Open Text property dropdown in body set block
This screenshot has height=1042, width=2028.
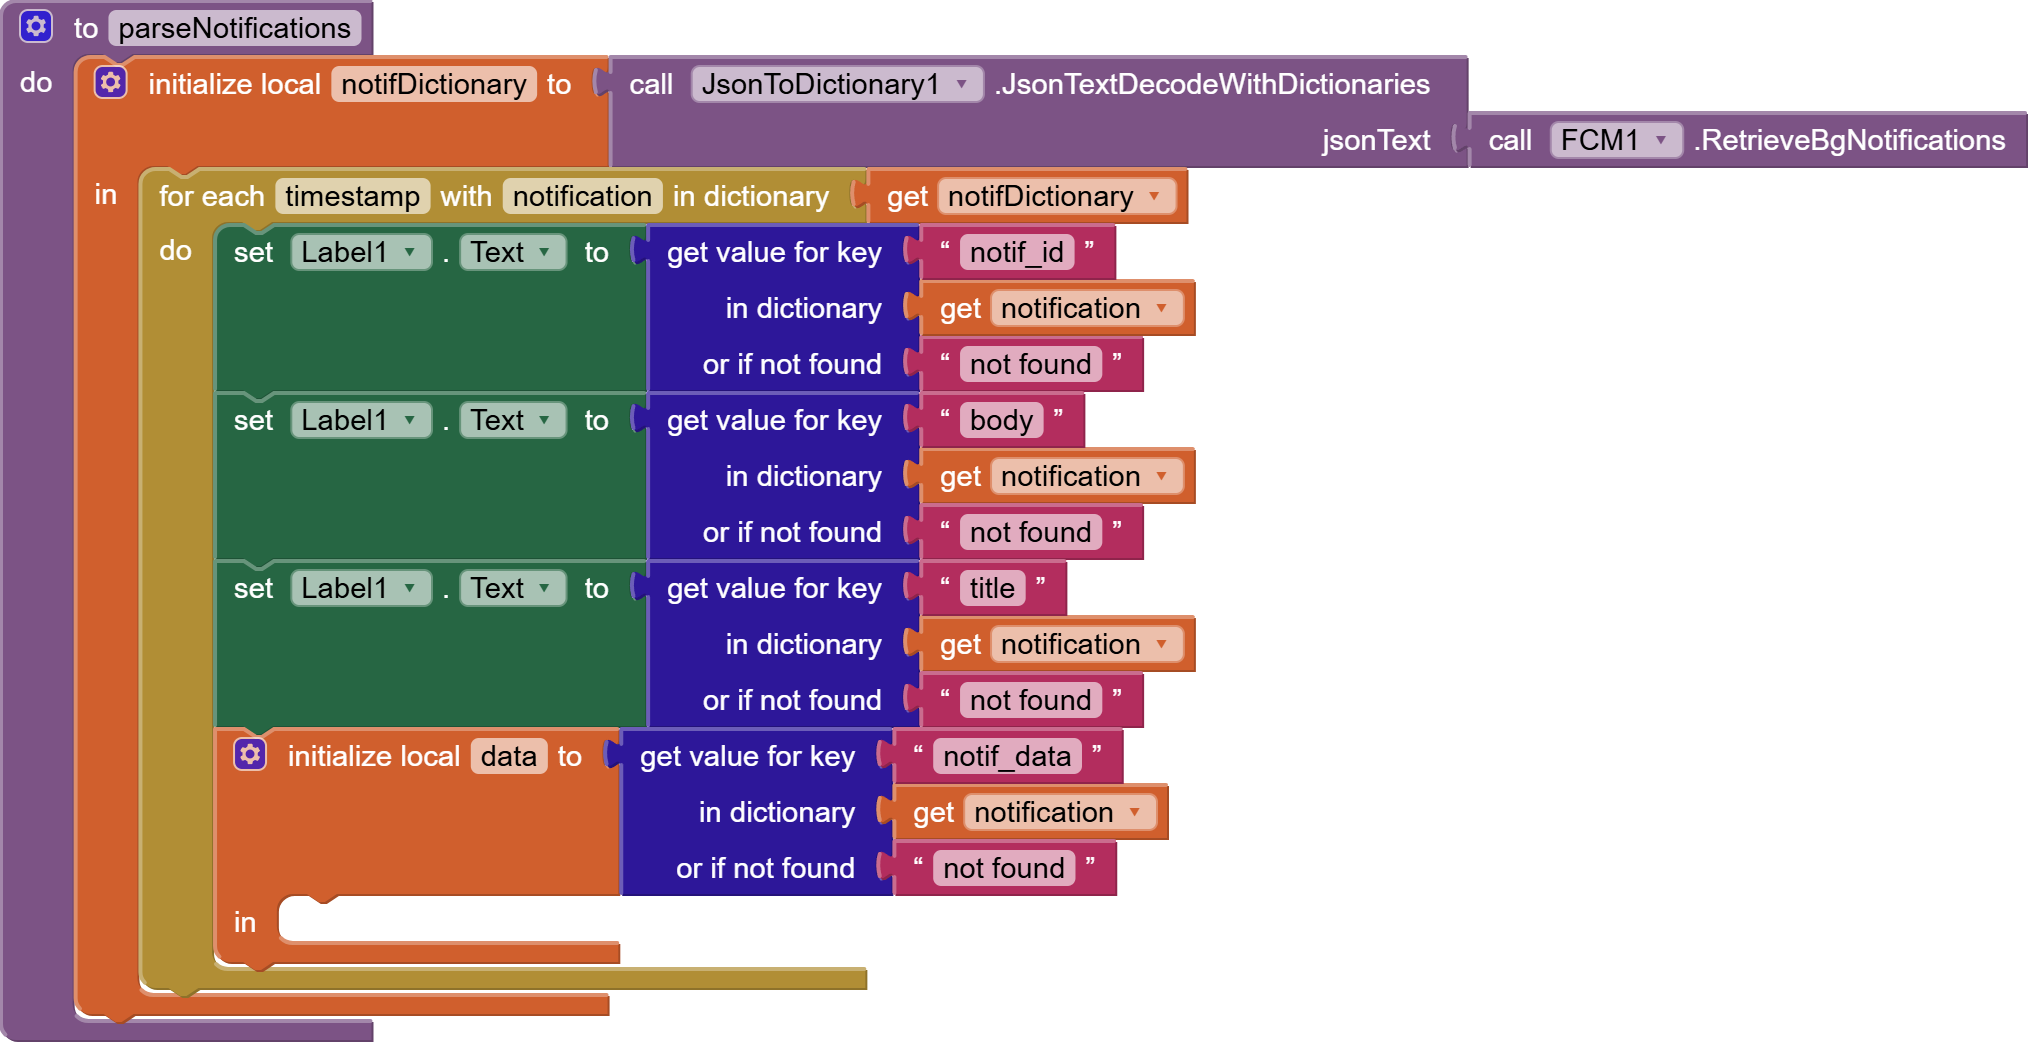coord(544,420)
